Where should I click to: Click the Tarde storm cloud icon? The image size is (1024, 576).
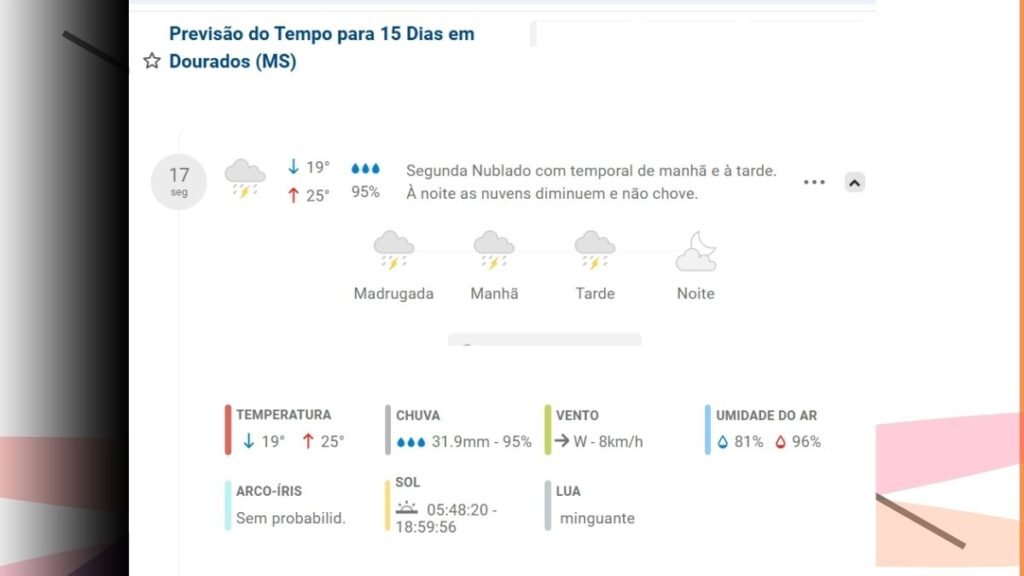click(x=595, y=250)
